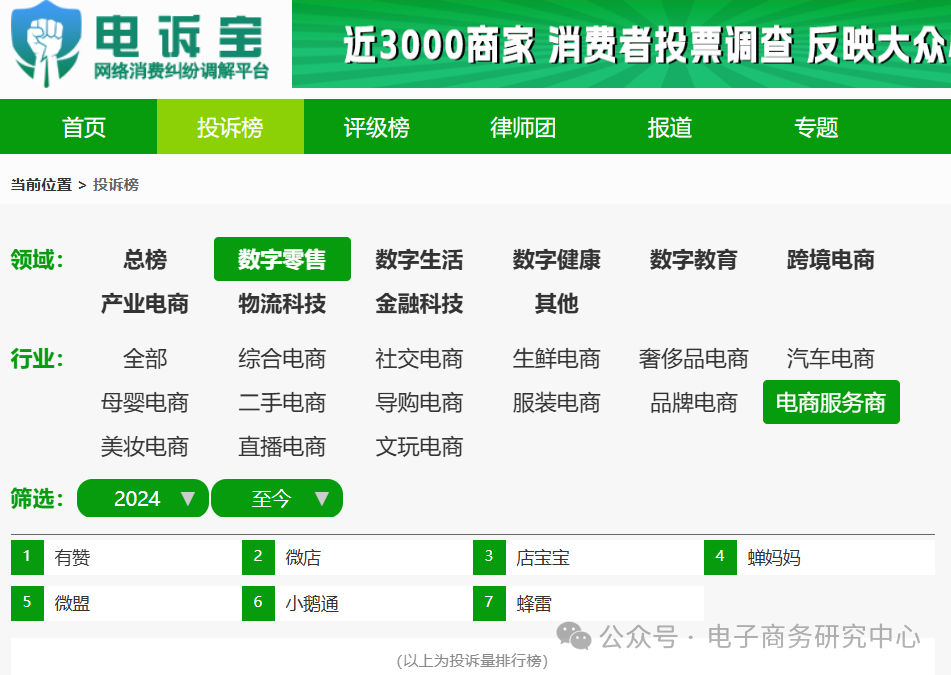The width and height of the screenshot is (951, 675).
Task: Open the 至今 end-date dropdown
Action: [277, 498]
